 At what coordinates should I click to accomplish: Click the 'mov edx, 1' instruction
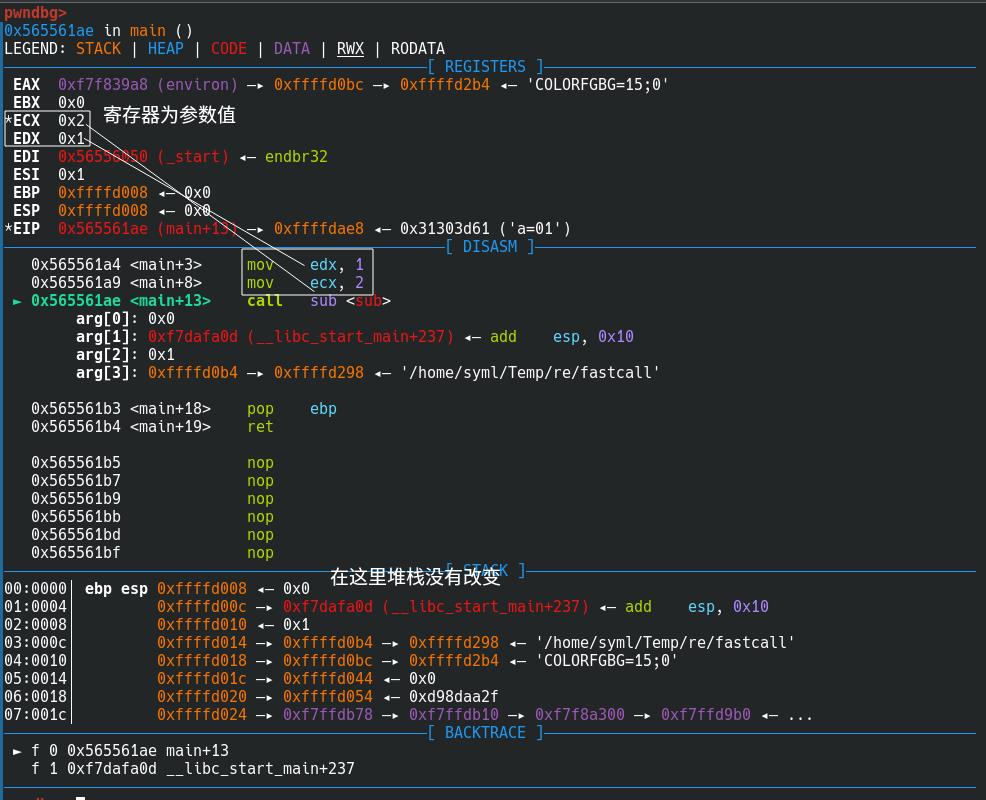[305, 265]
